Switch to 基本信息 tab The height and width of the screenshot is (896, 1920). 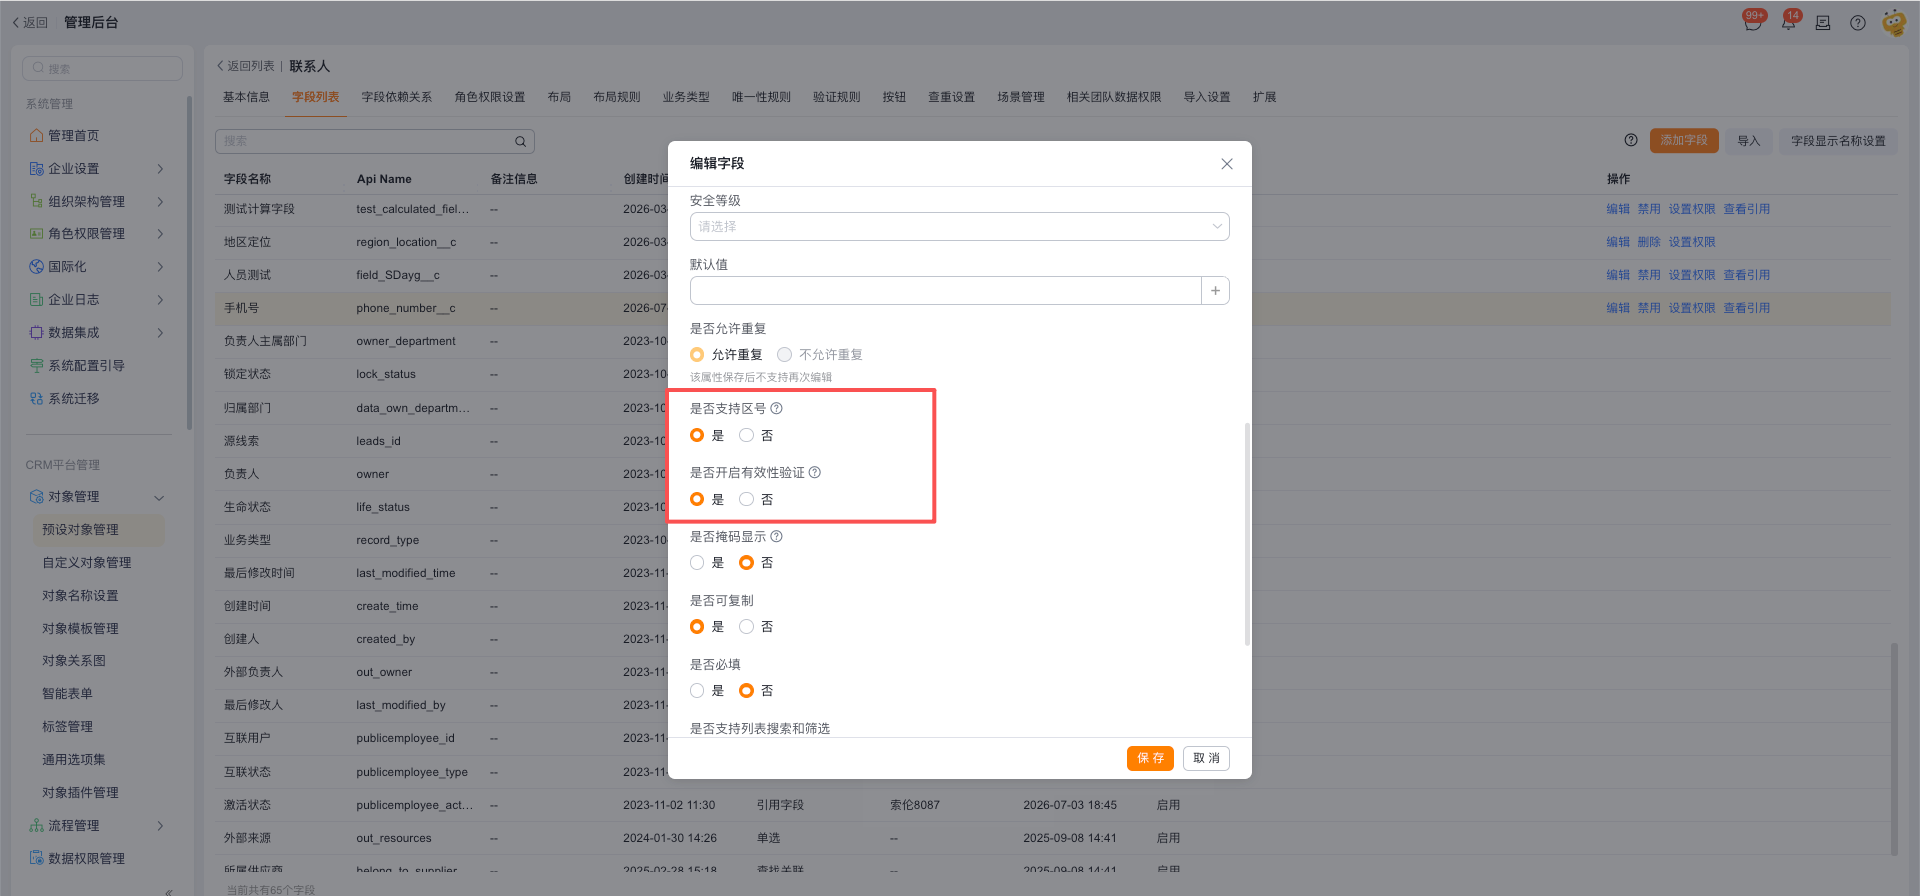pos(246,97)
